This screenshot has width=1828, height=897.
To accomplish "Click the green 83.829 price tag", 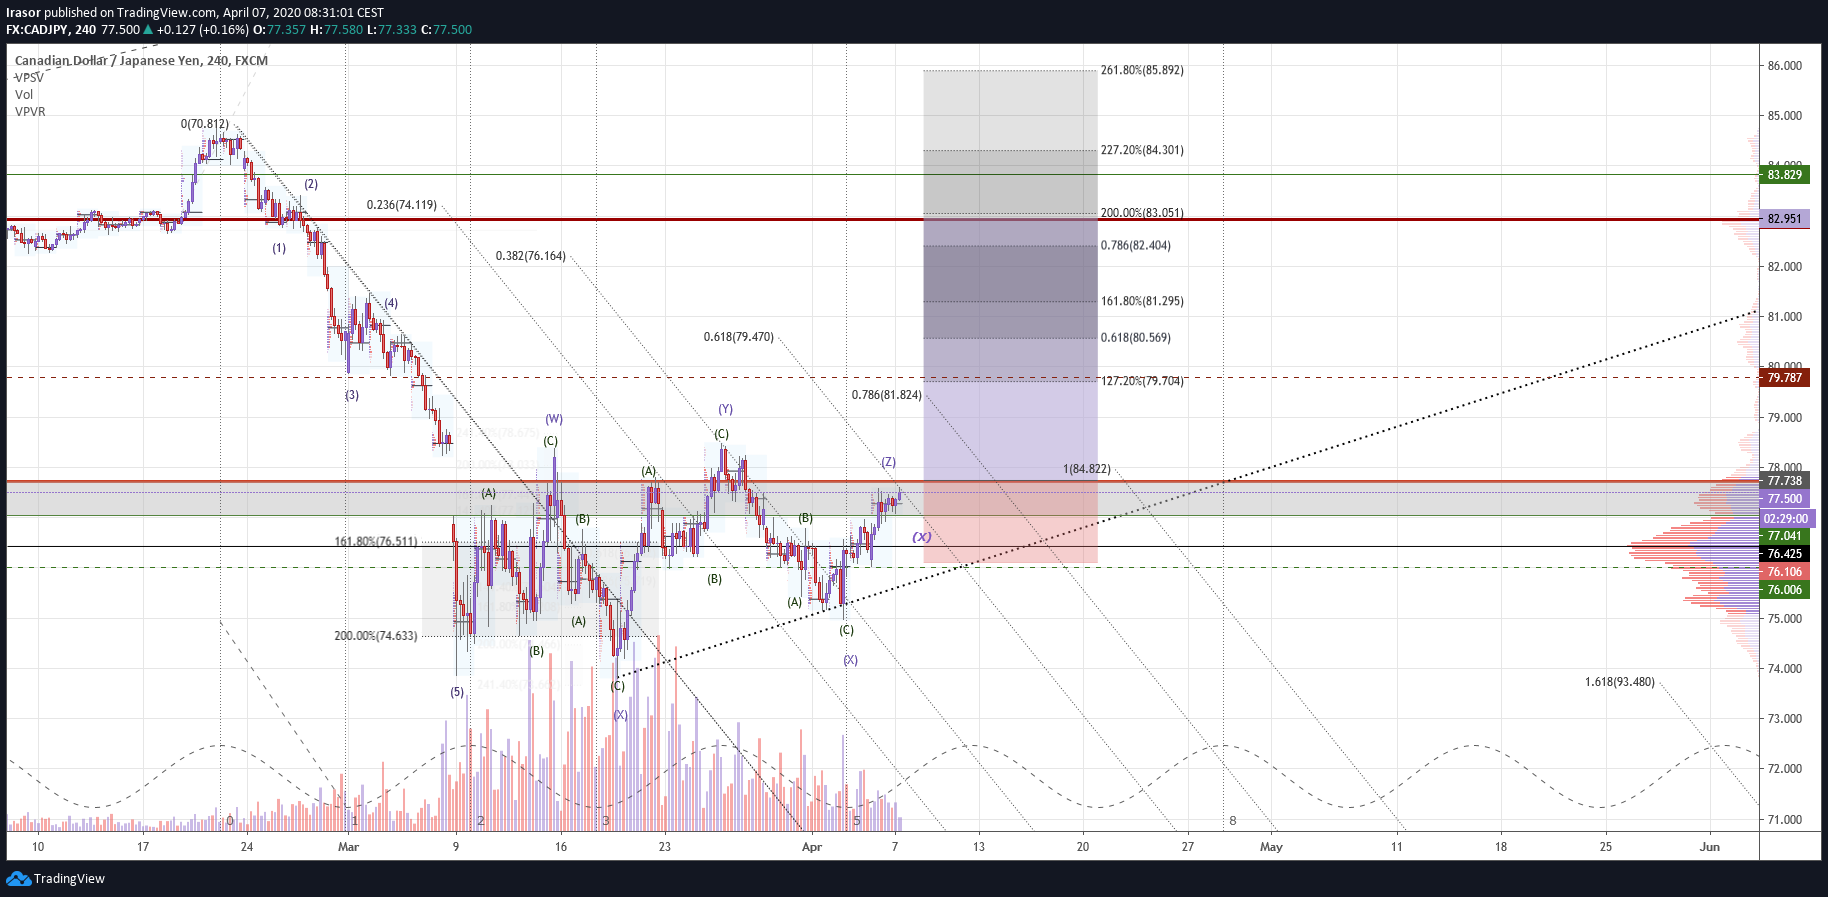I will click(x=1784, y=175).
